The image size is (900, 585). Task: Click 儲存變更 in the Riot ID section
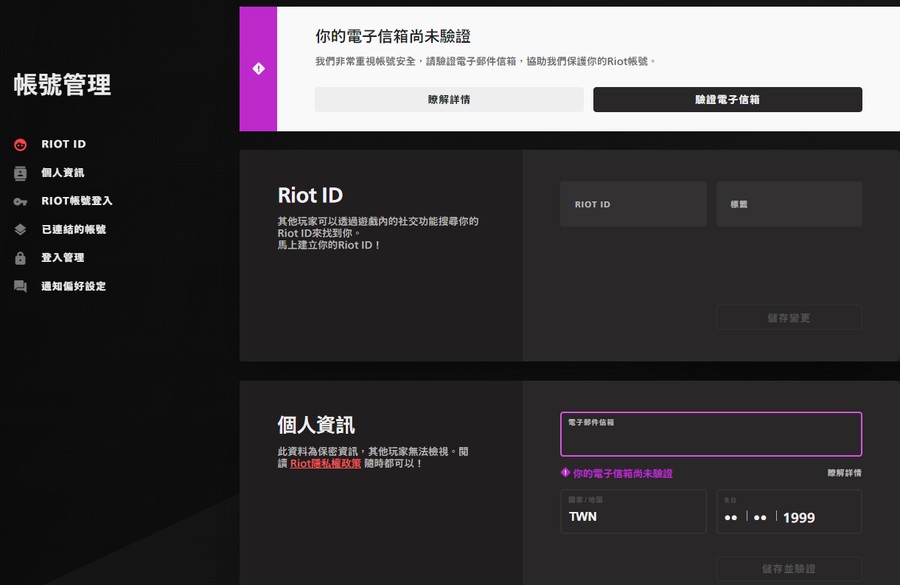click(789, 317)
